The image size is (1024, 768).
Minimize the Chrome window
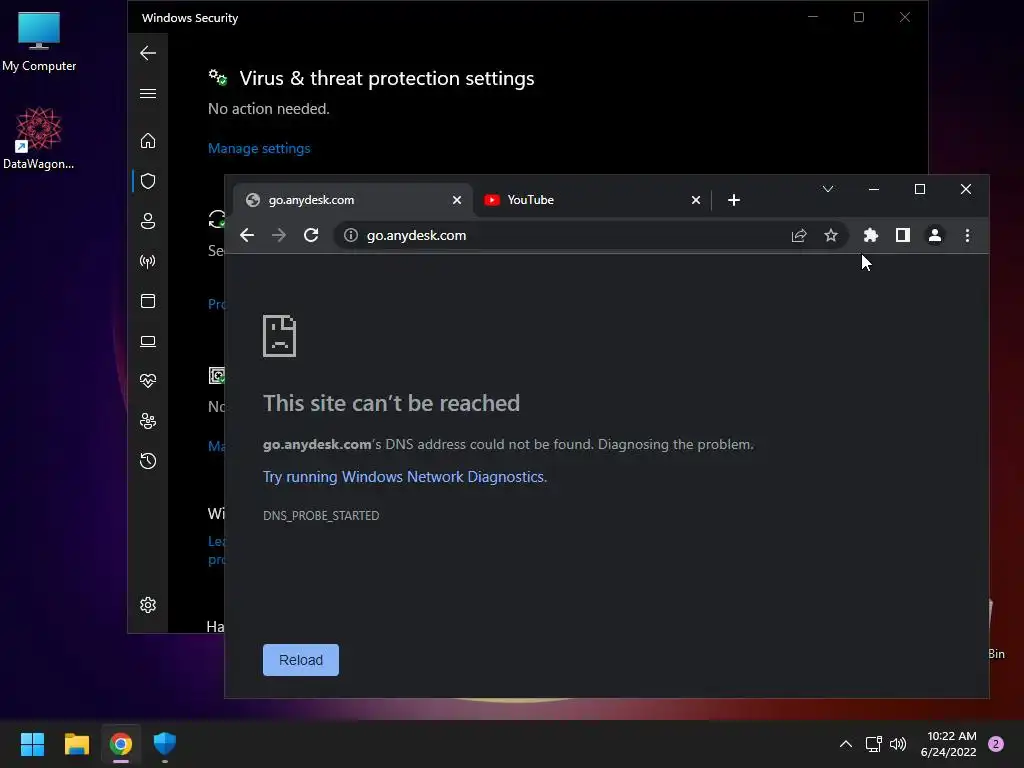pos(874,189)
